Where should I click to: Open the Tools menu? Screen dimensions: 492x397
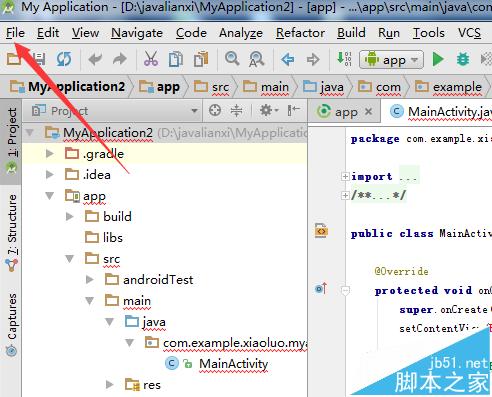click(428, 33)
